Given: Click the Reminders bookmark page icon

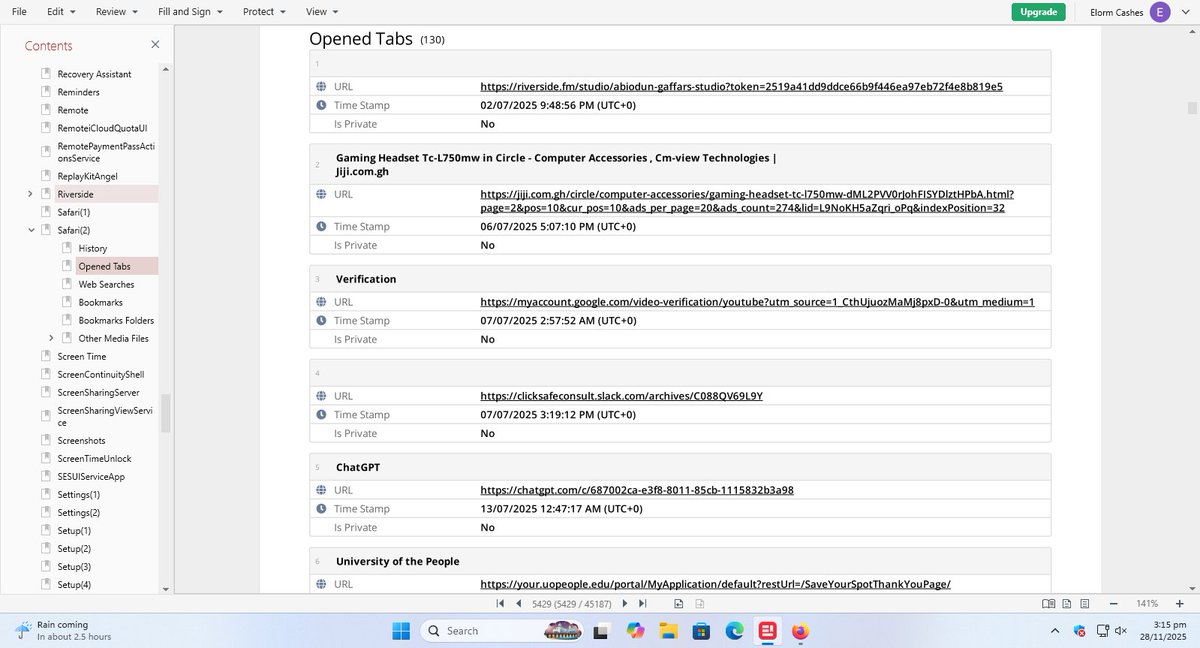Looking at the screenshot, I should [46, 92].
